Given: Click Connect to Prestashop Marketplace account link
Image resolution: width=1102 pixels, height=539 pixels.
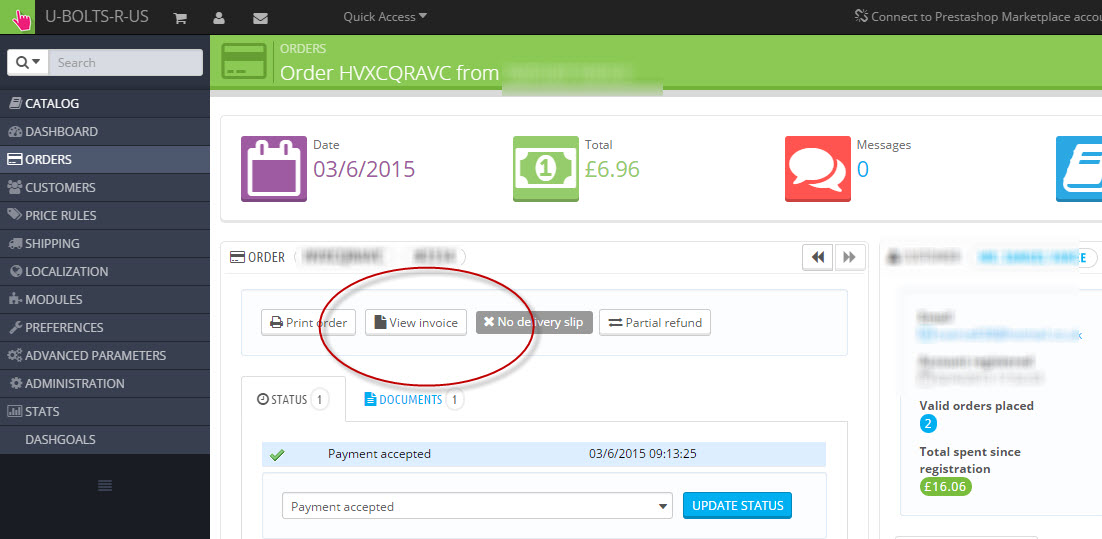Looking at the screenshot, I should pos(978,16).
